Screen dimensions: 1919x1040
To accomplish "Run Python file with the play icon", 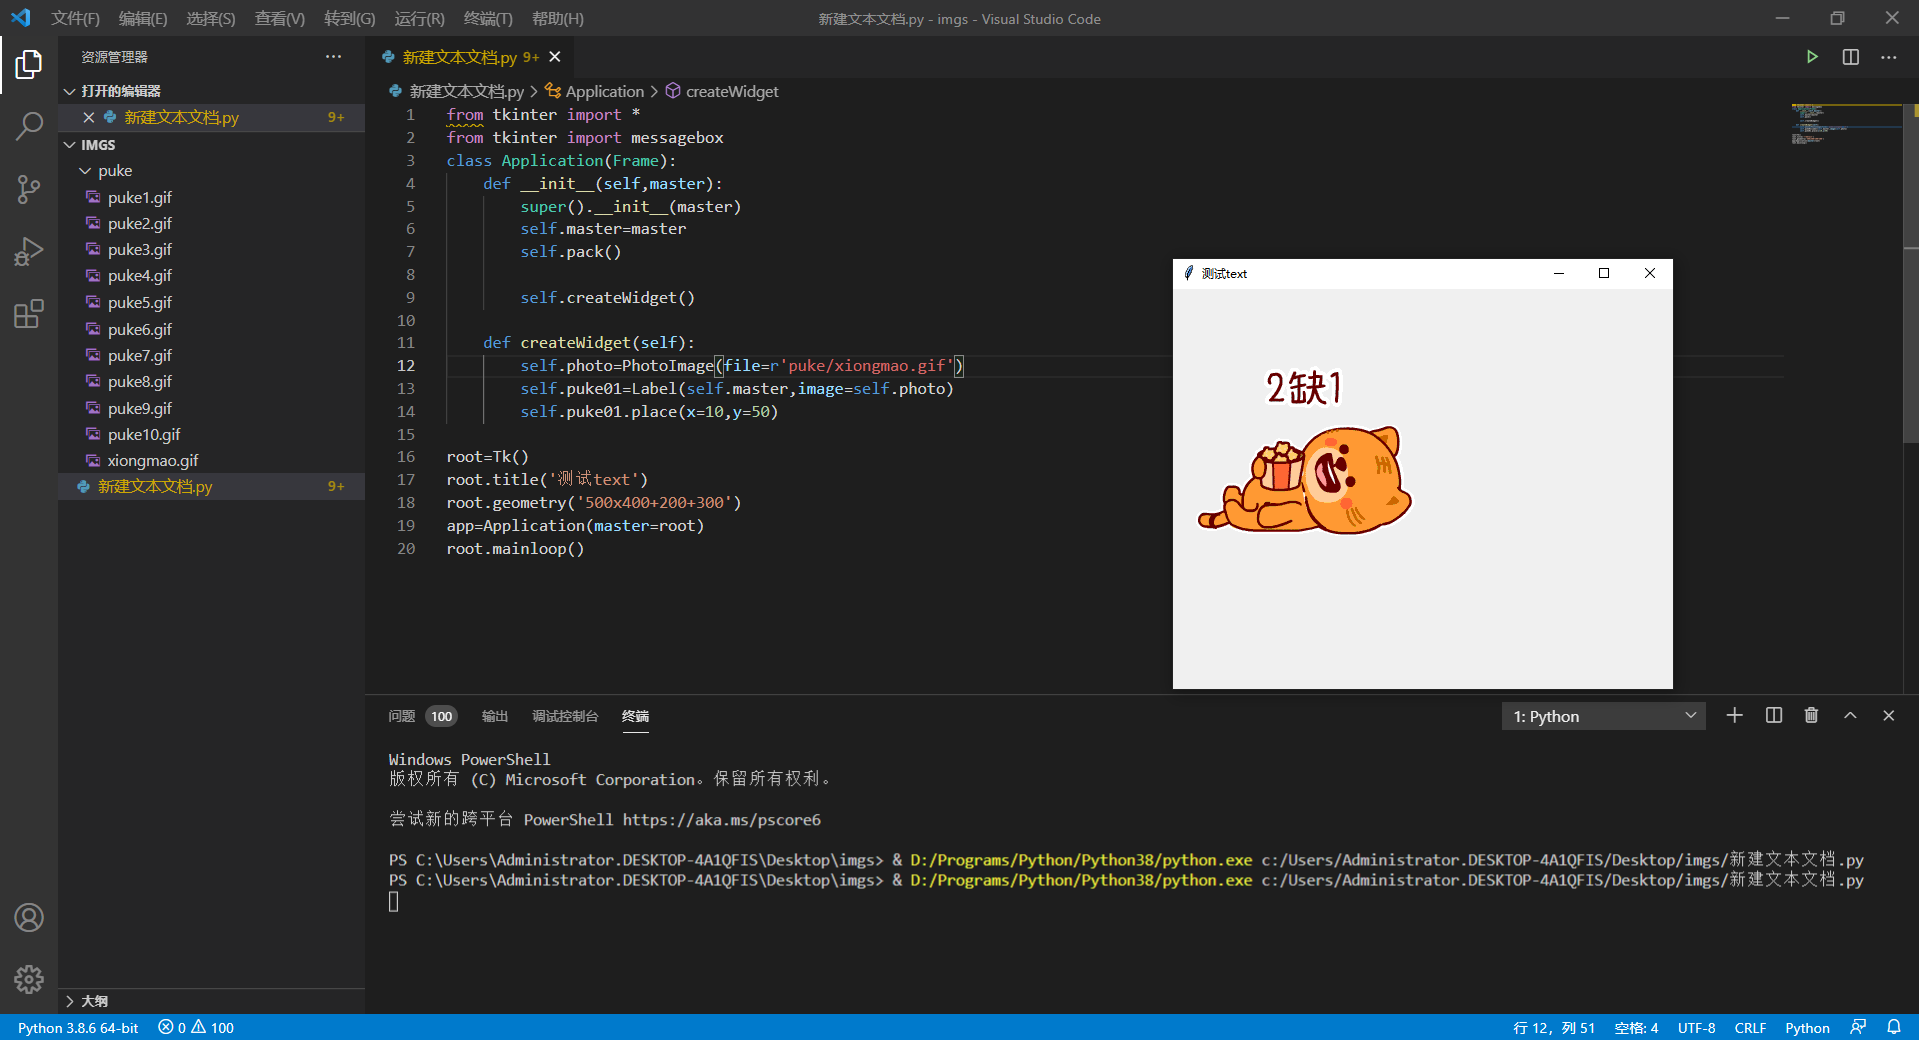I will (x=1811, y=57).
